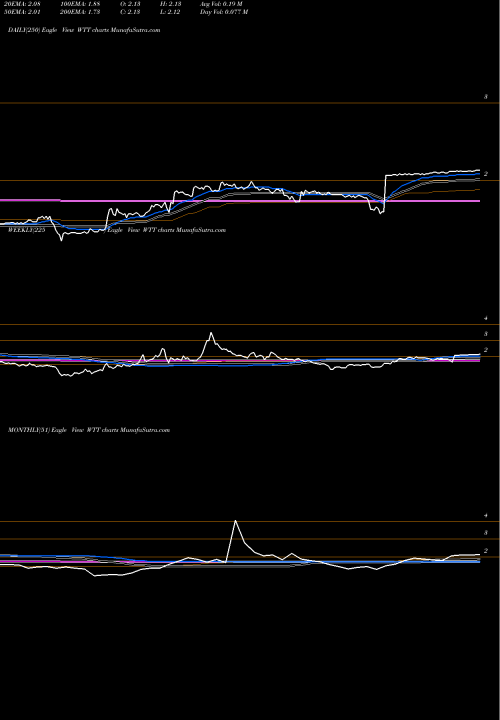
Task: Select the Day Vol: 0.077 M text
Action: (224, 12)
